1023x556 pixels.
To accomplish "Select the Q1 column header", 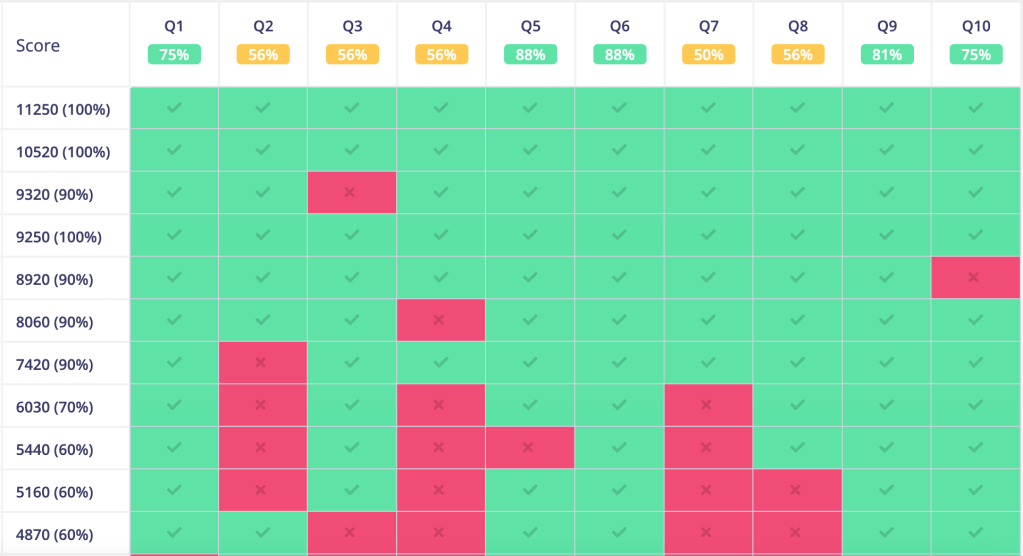I will click(x=174, y=24).
